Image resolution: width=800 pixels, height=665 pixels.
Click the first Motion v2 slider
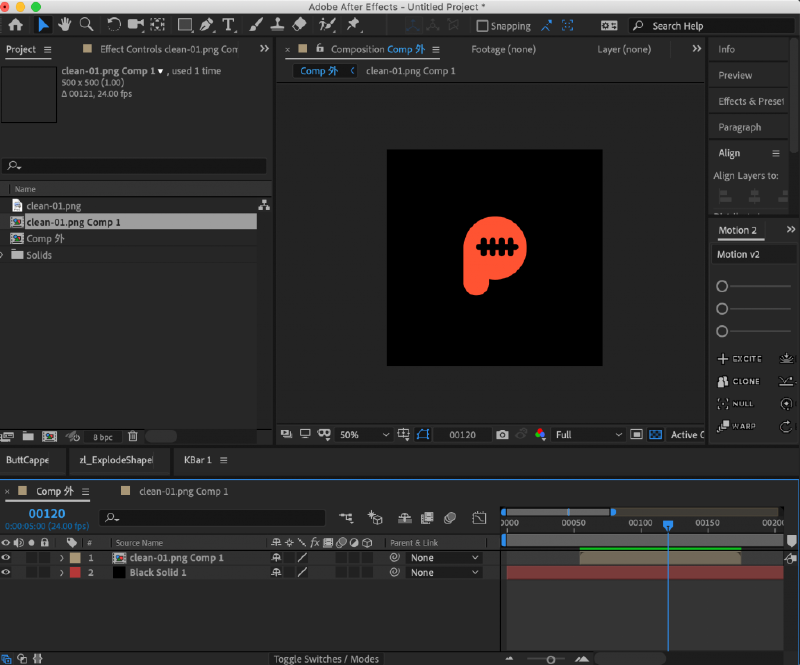[722, 286]
